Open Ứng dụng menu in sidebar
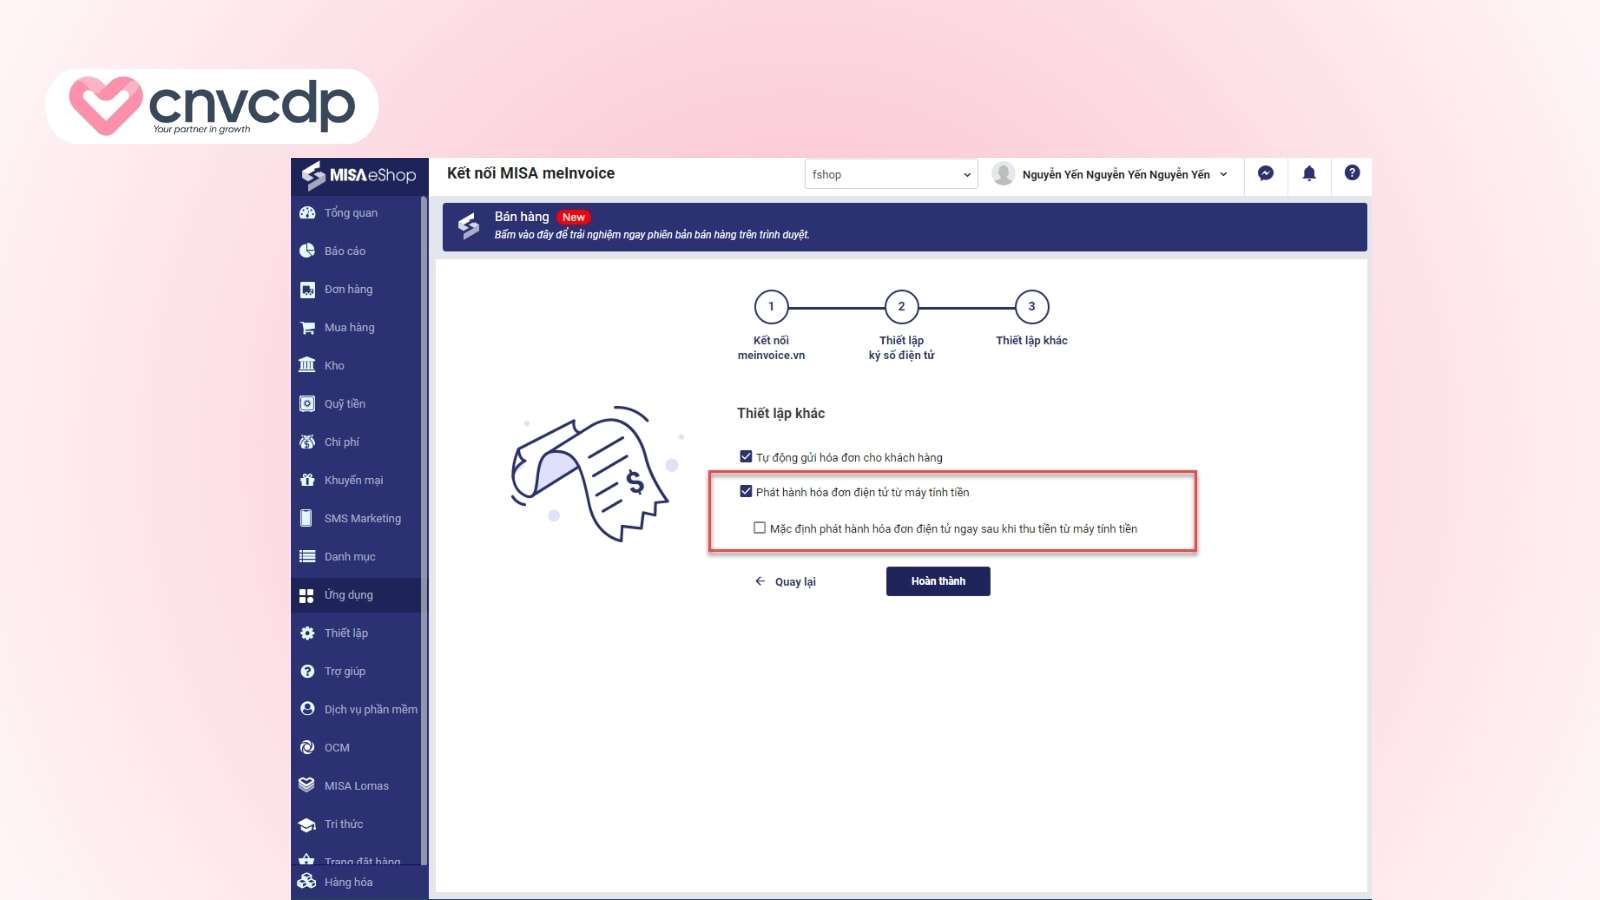1600x900 pixels. (x=348, y=595)
